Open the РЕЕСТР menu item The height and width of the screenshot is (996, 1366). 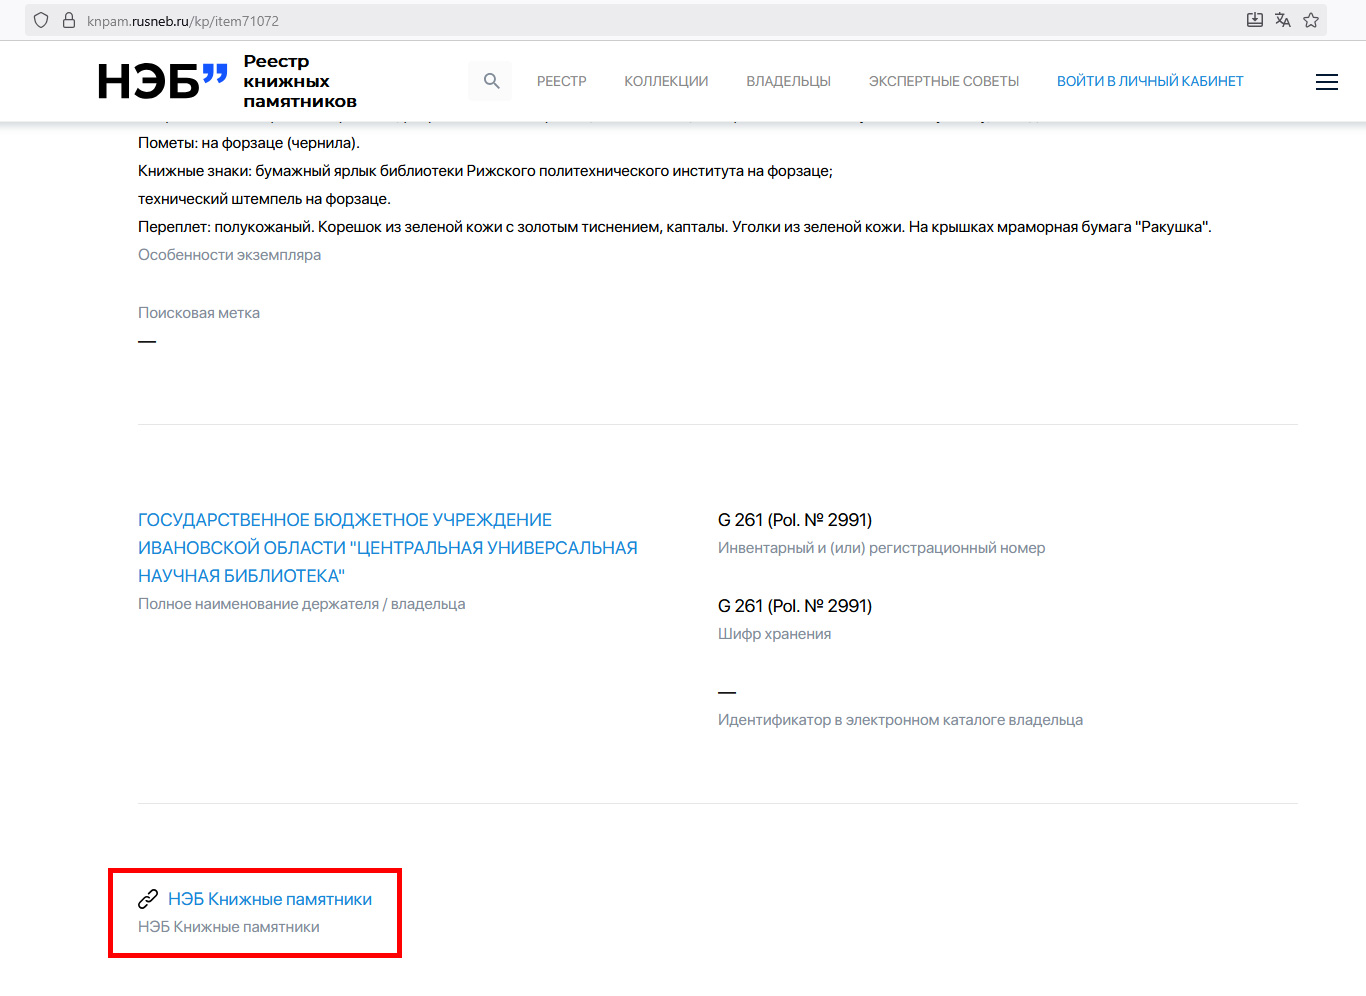click(562, 81)
